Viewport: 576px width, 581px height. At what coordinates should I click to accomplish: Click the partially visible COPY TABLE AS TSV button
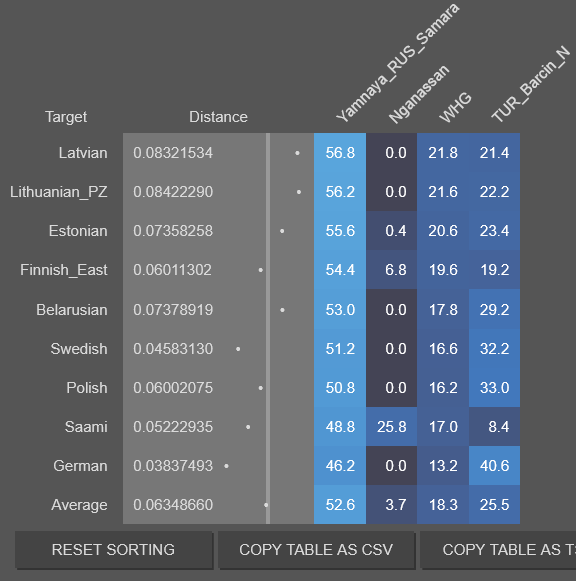[498, 550]
